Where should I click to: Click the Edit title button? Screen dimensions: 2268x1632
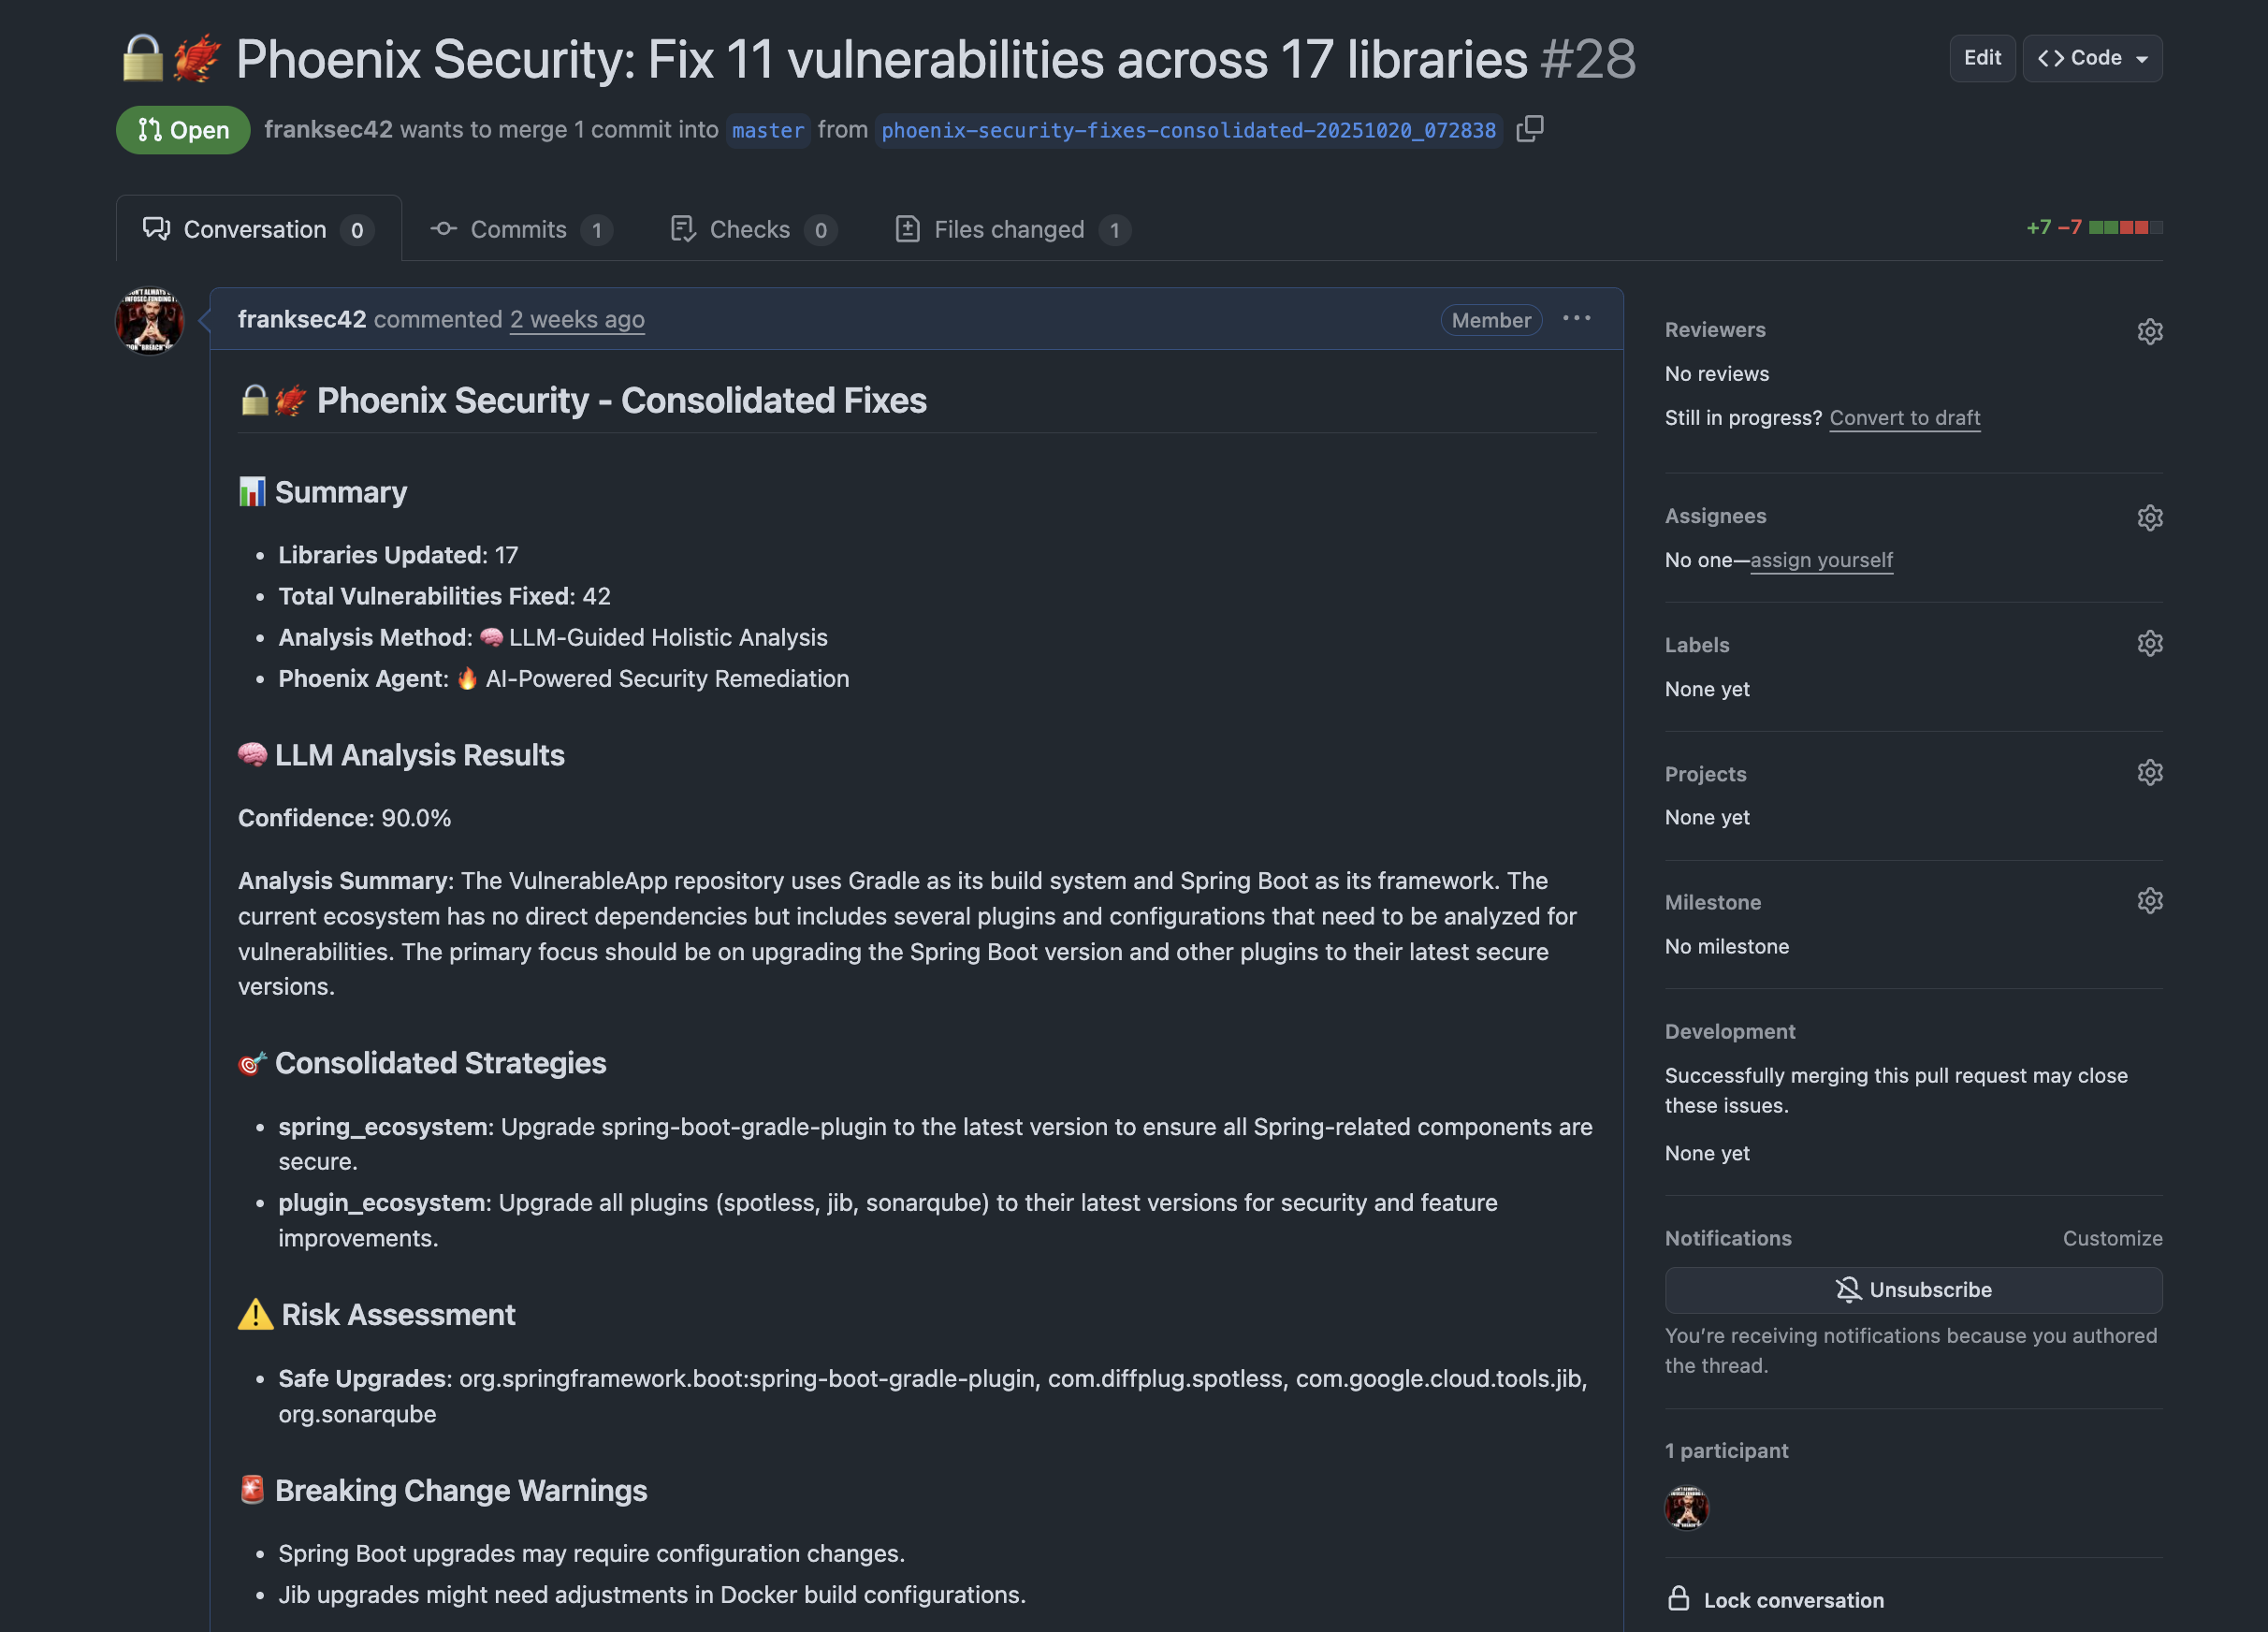point(1981,58)
